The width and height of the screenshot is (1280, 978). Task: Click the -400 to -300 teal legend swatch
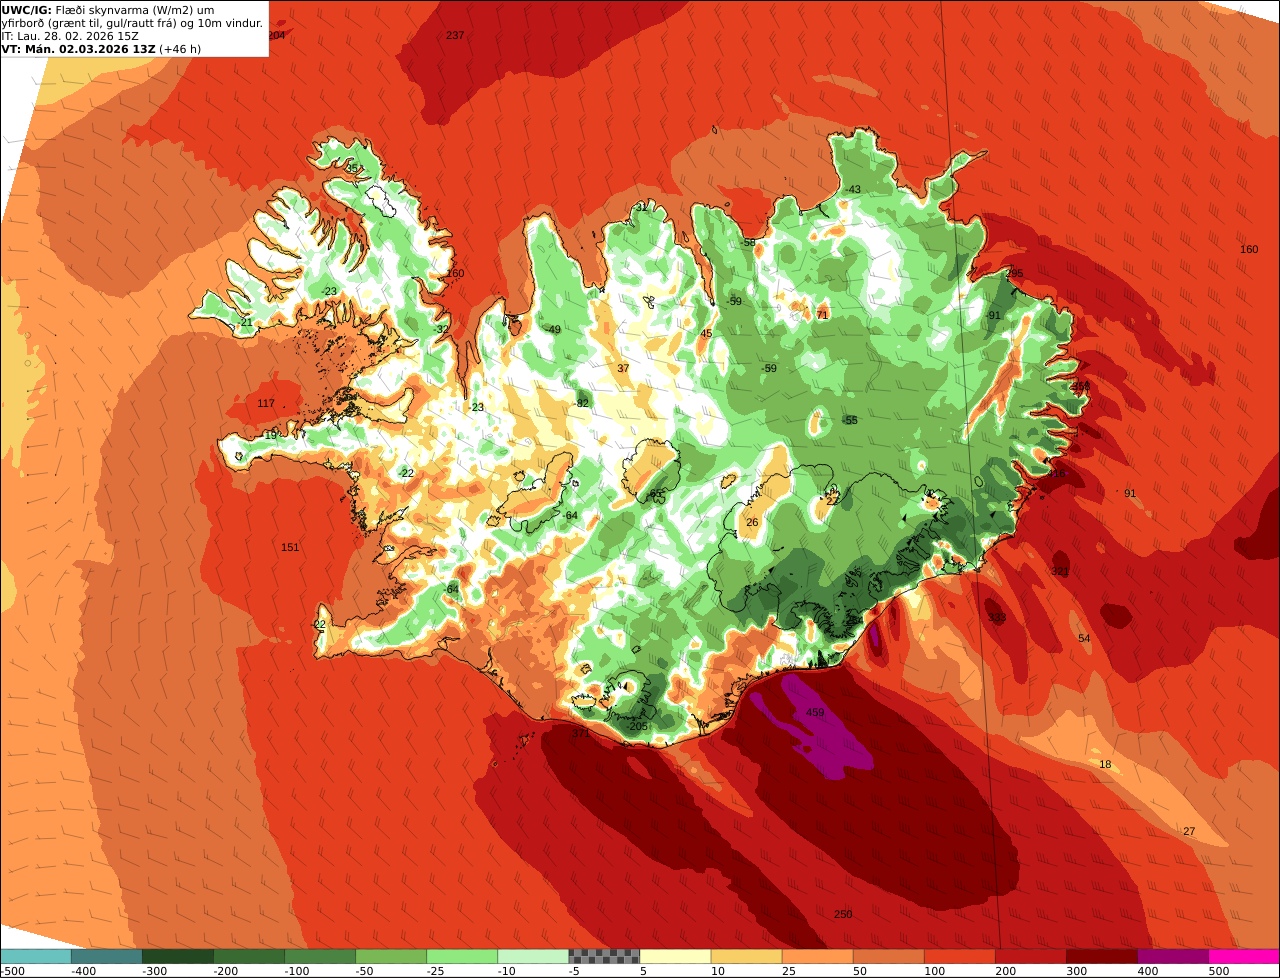(106, 955)
